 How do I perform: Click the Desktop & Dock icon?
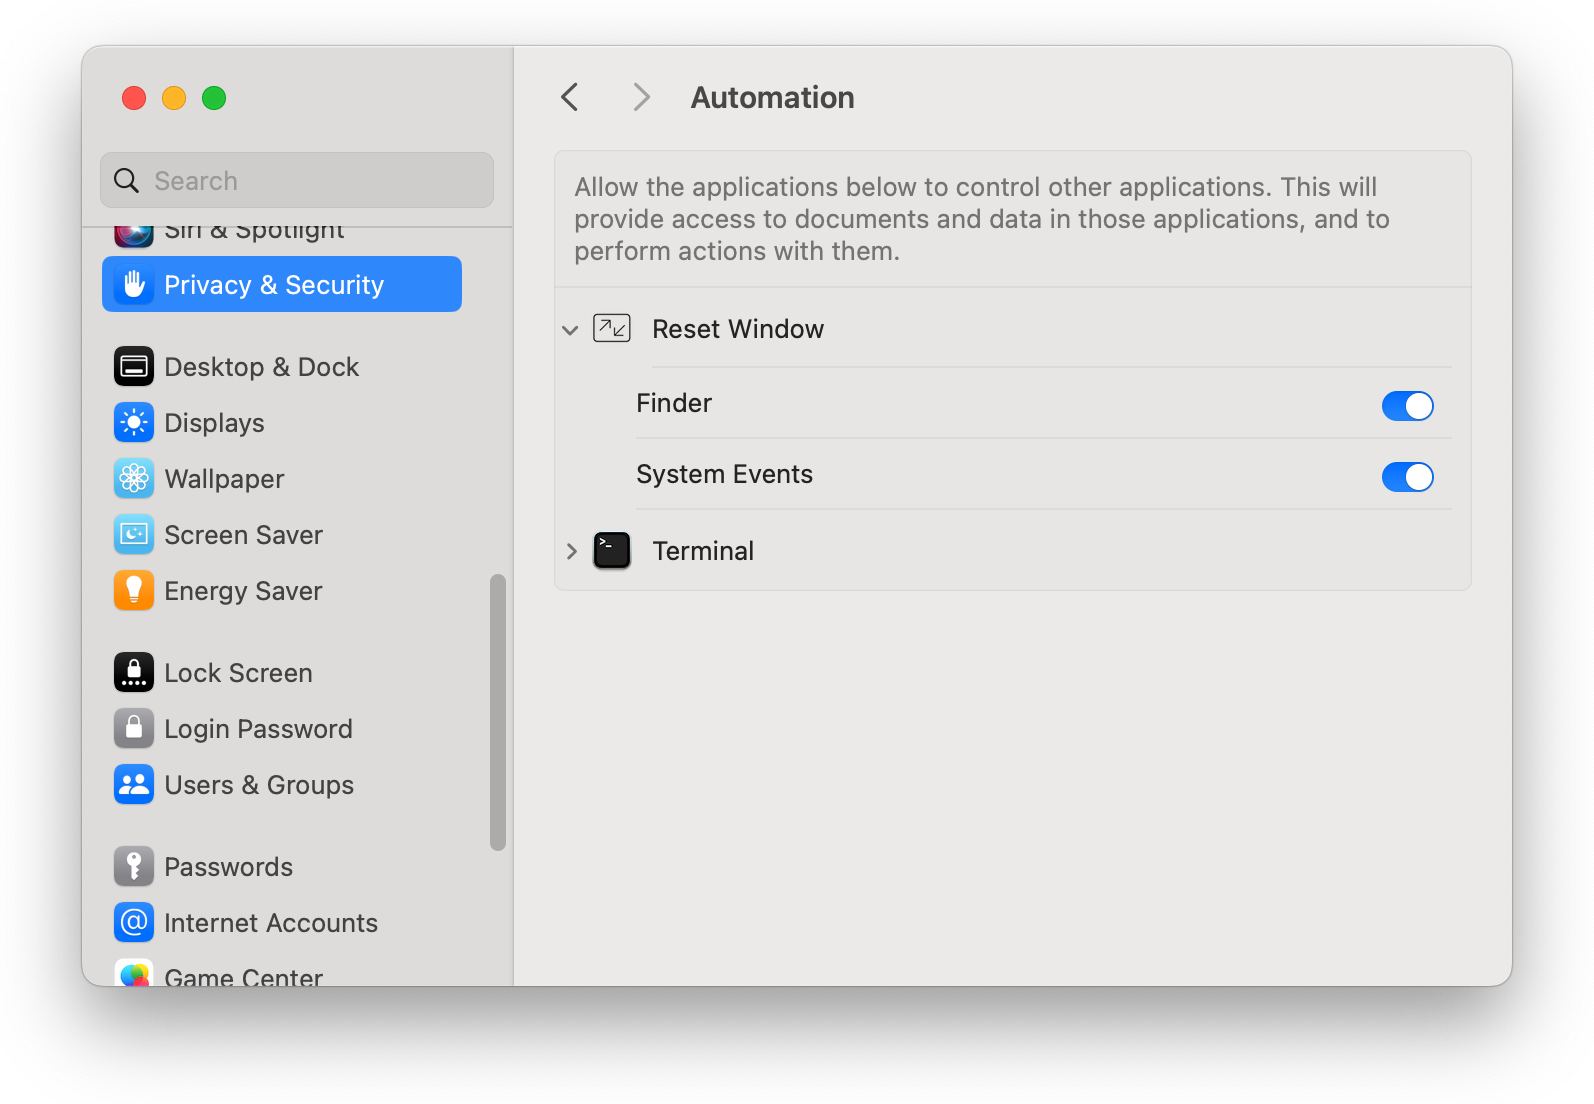[134, 367]
